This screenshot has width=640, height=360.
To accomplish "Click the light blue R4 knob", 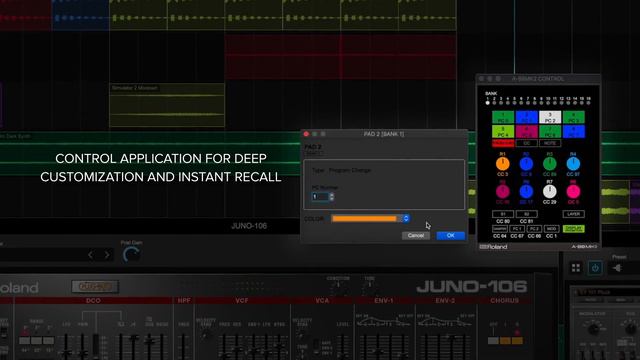I will point(573,164).
